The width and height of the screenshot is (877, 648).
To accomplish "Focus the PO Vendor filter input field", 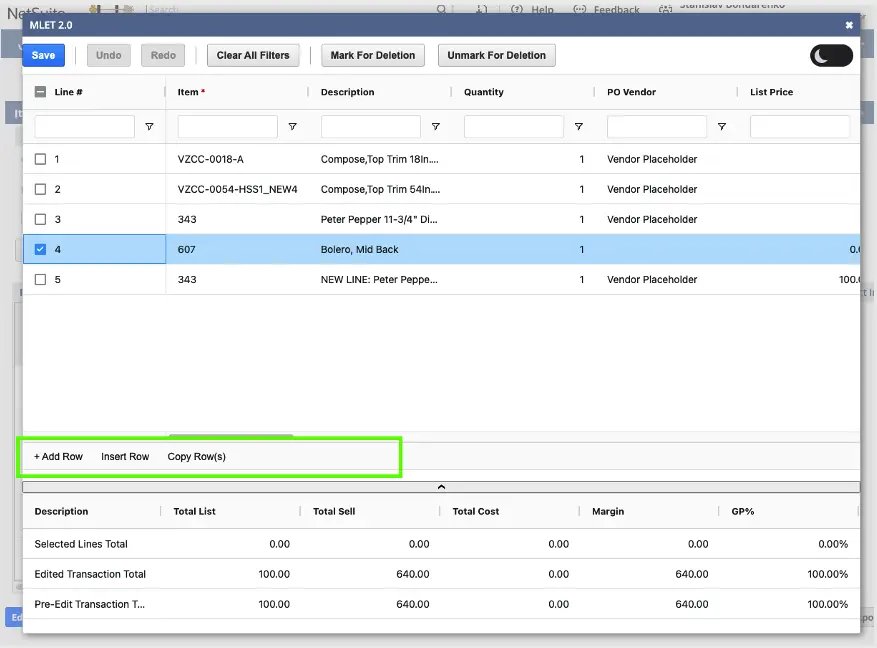I will [x=657, y=127].
